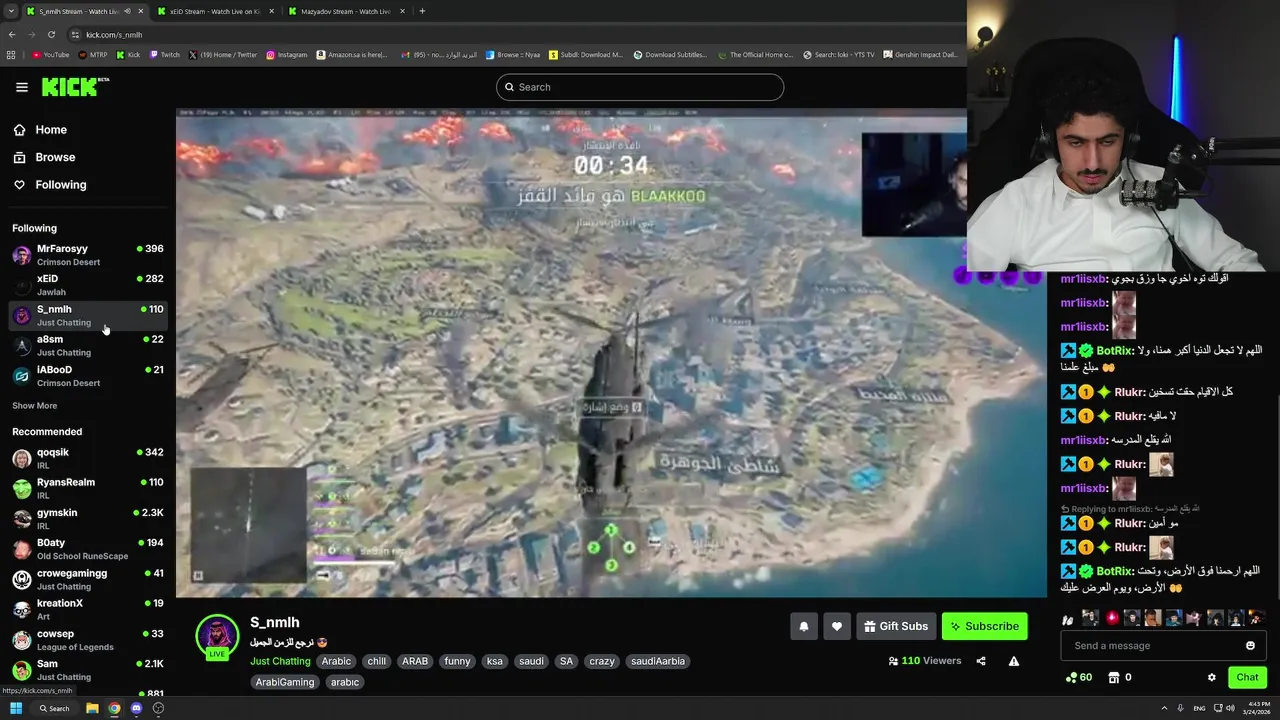Reload the current page
The width and height of the screenshot is (1280, 720).
(x=52, y=34)
